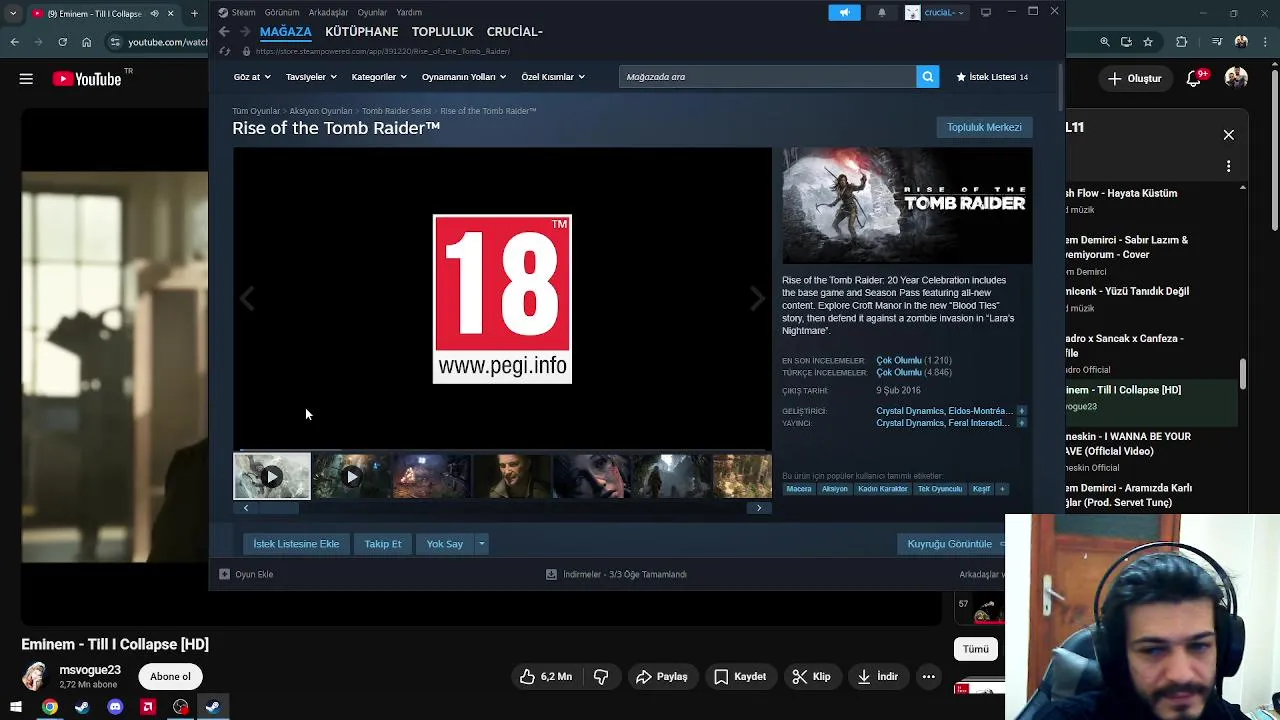Open more actions menu under video
The height and width of the screenshot is (720, 1280).
(x=928, y=677)
